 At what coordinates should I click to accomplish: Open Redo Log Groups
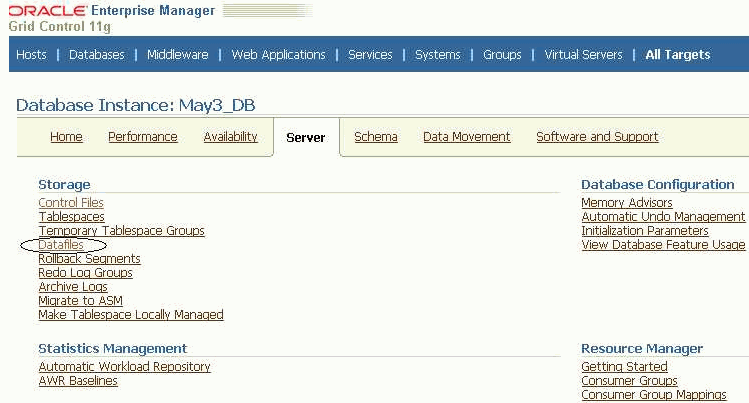[x=86, y=273]
